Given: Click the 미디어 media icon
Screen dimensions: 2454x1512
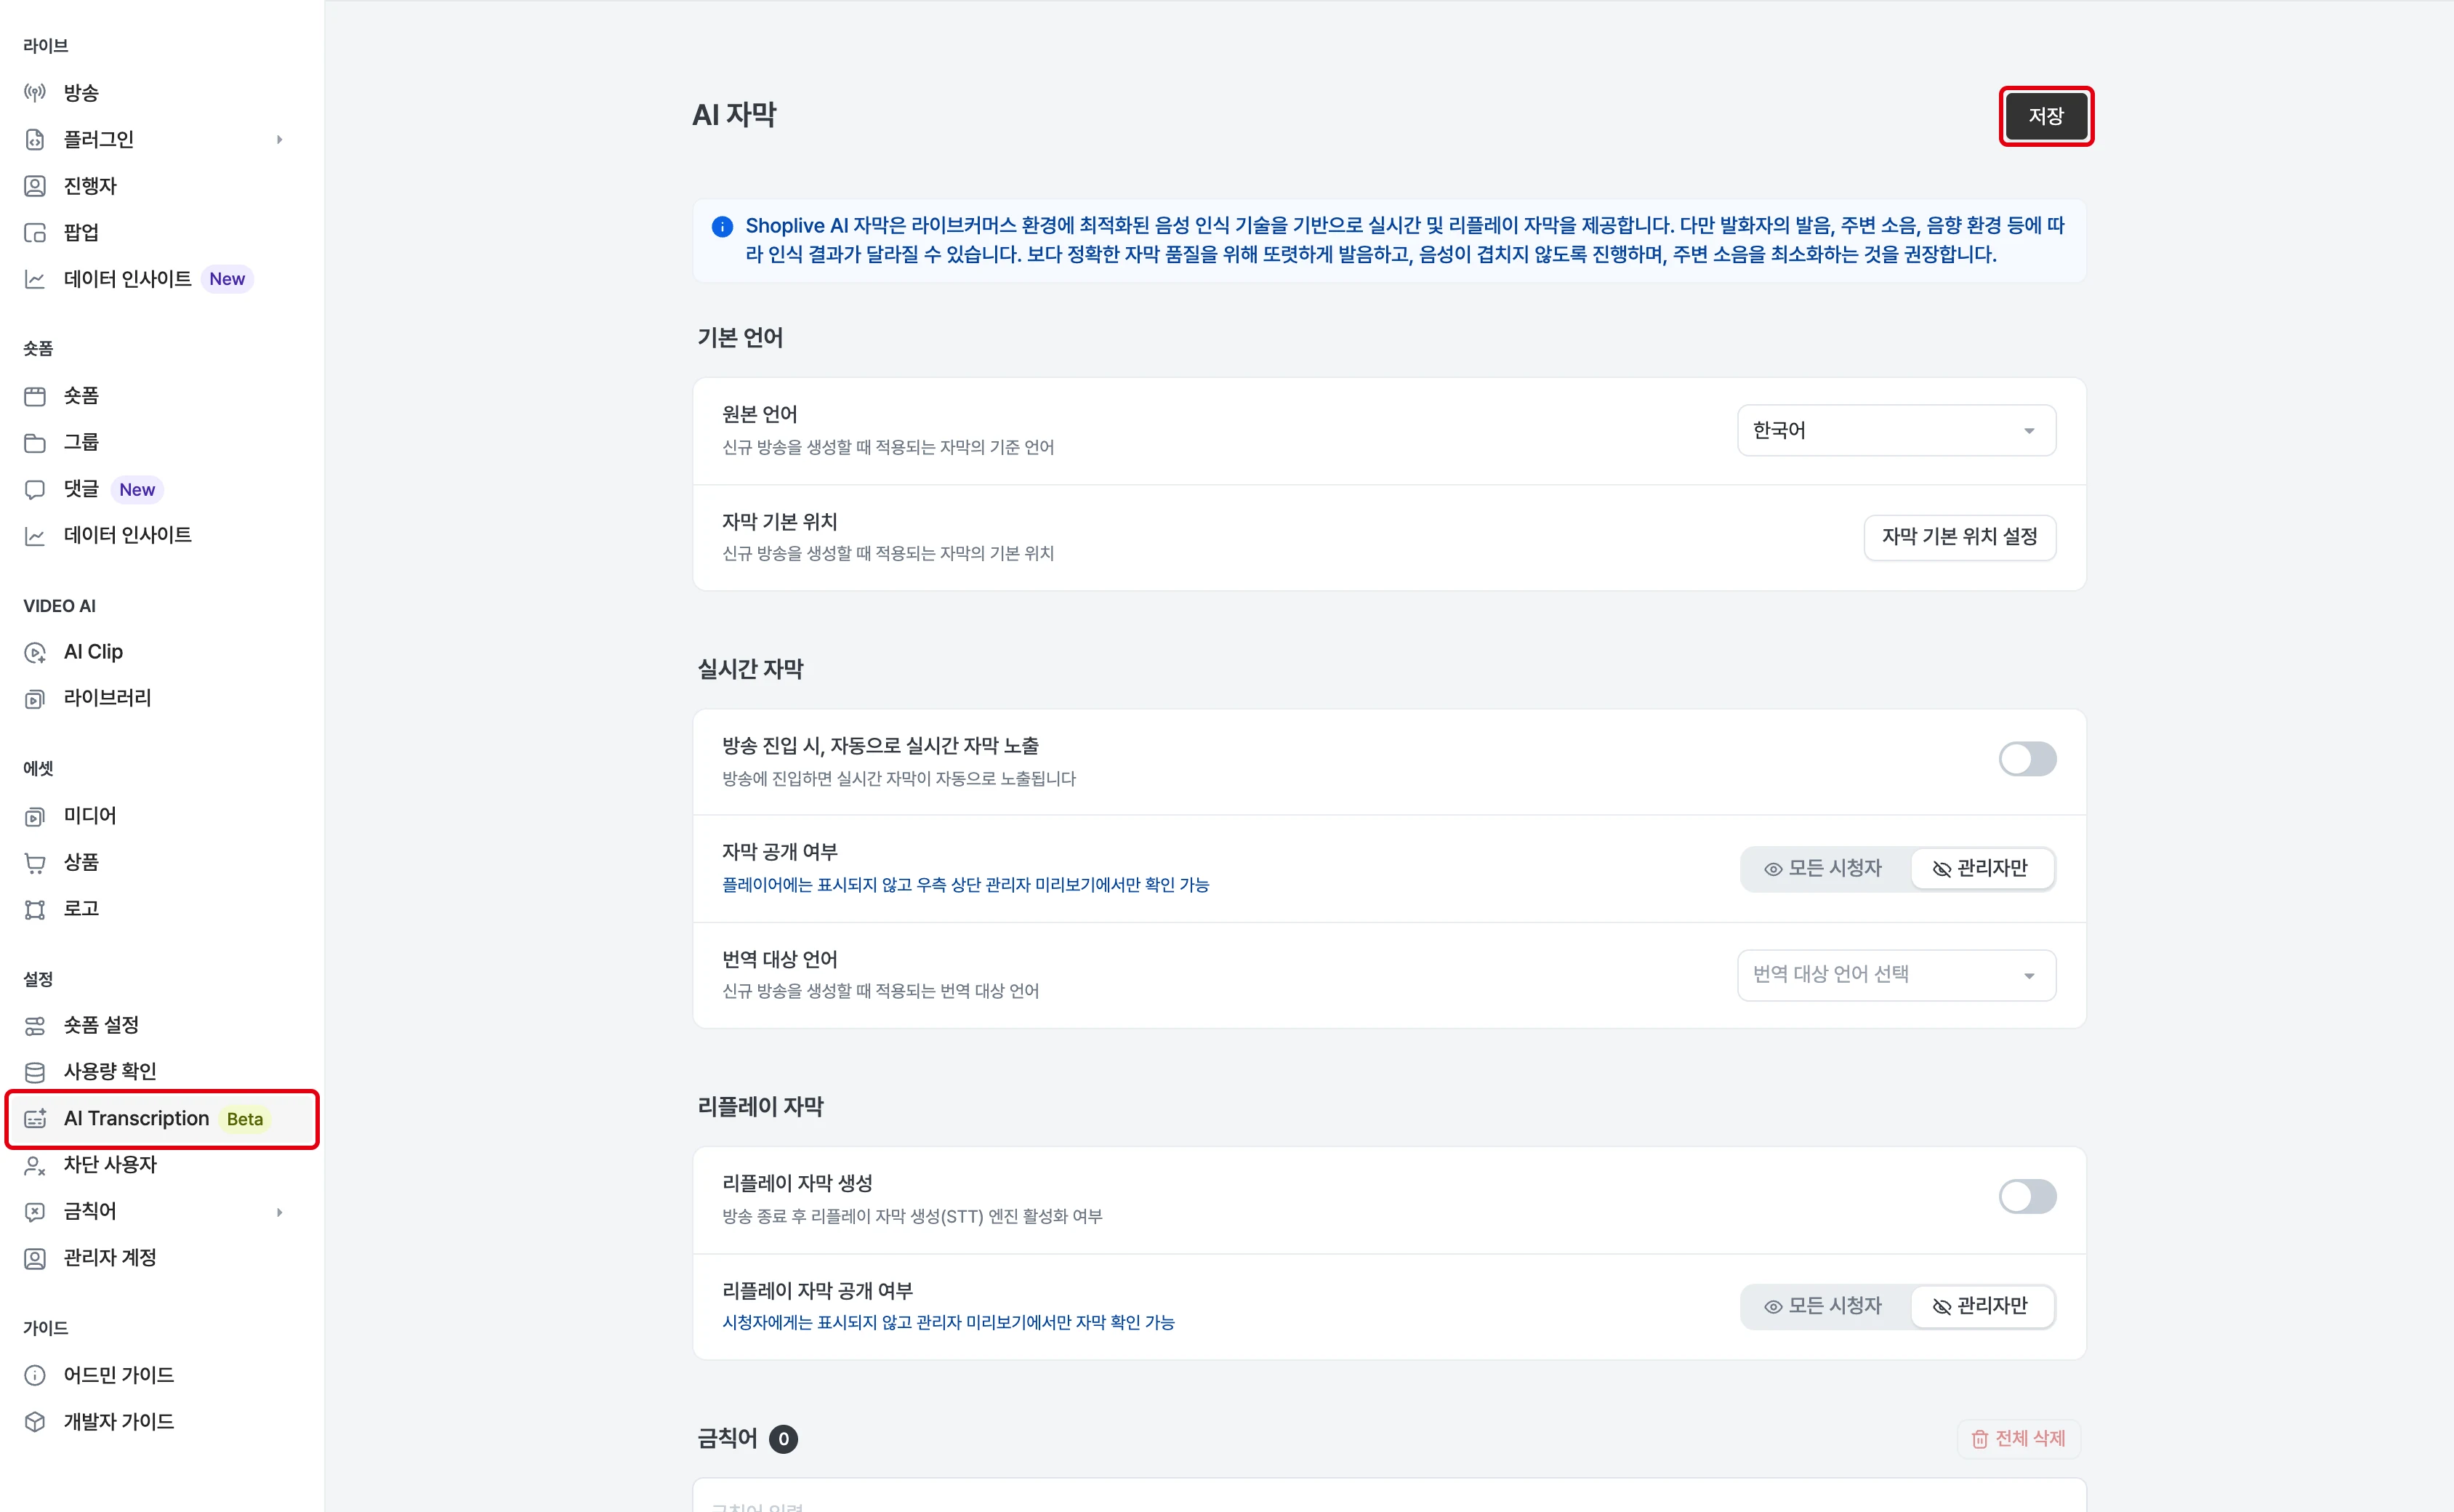Looking at the screenshot, I should click(35, 816).
